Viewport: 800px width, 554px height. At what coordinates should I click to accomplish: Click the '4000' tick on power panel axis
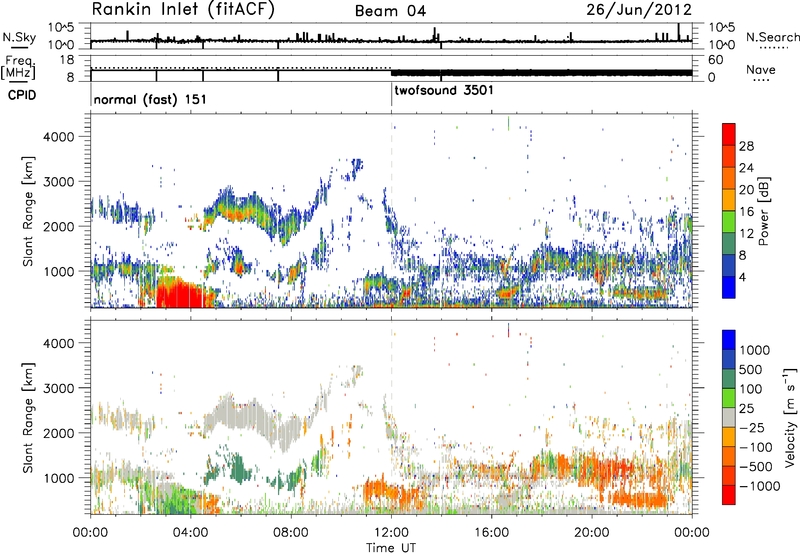(59, 137)
